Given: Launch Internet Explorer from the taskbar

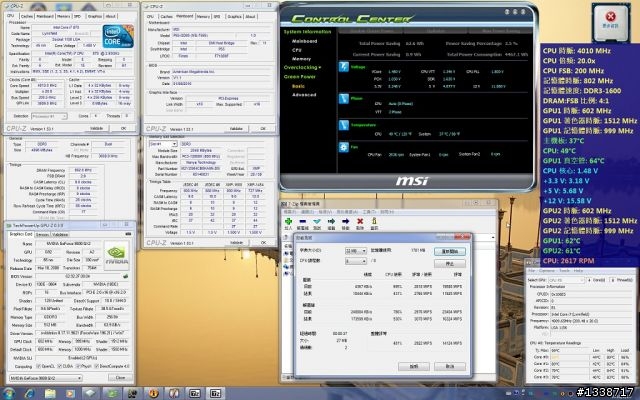Looking at the screenshot, I should [29, 393].
